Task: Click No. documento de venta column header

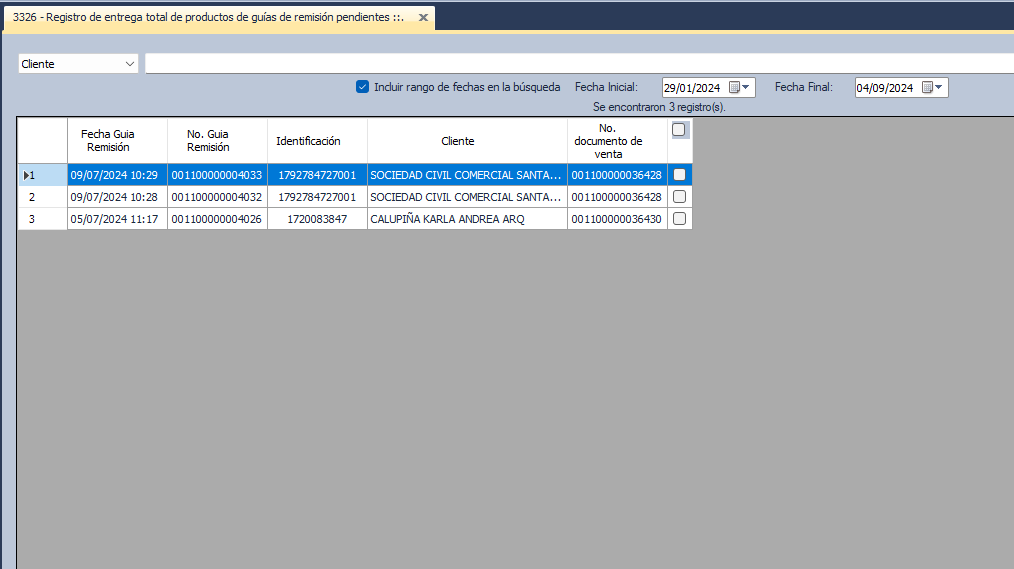Action: coord(608,141)
